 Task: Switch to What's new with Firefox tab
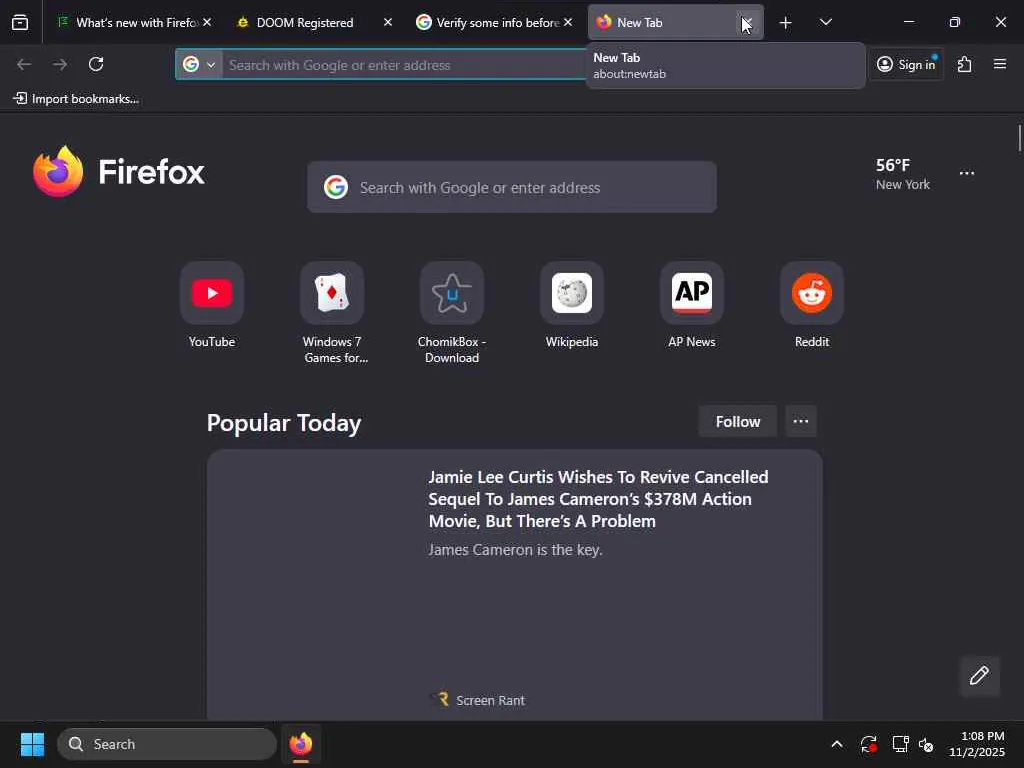click(135, 23)
